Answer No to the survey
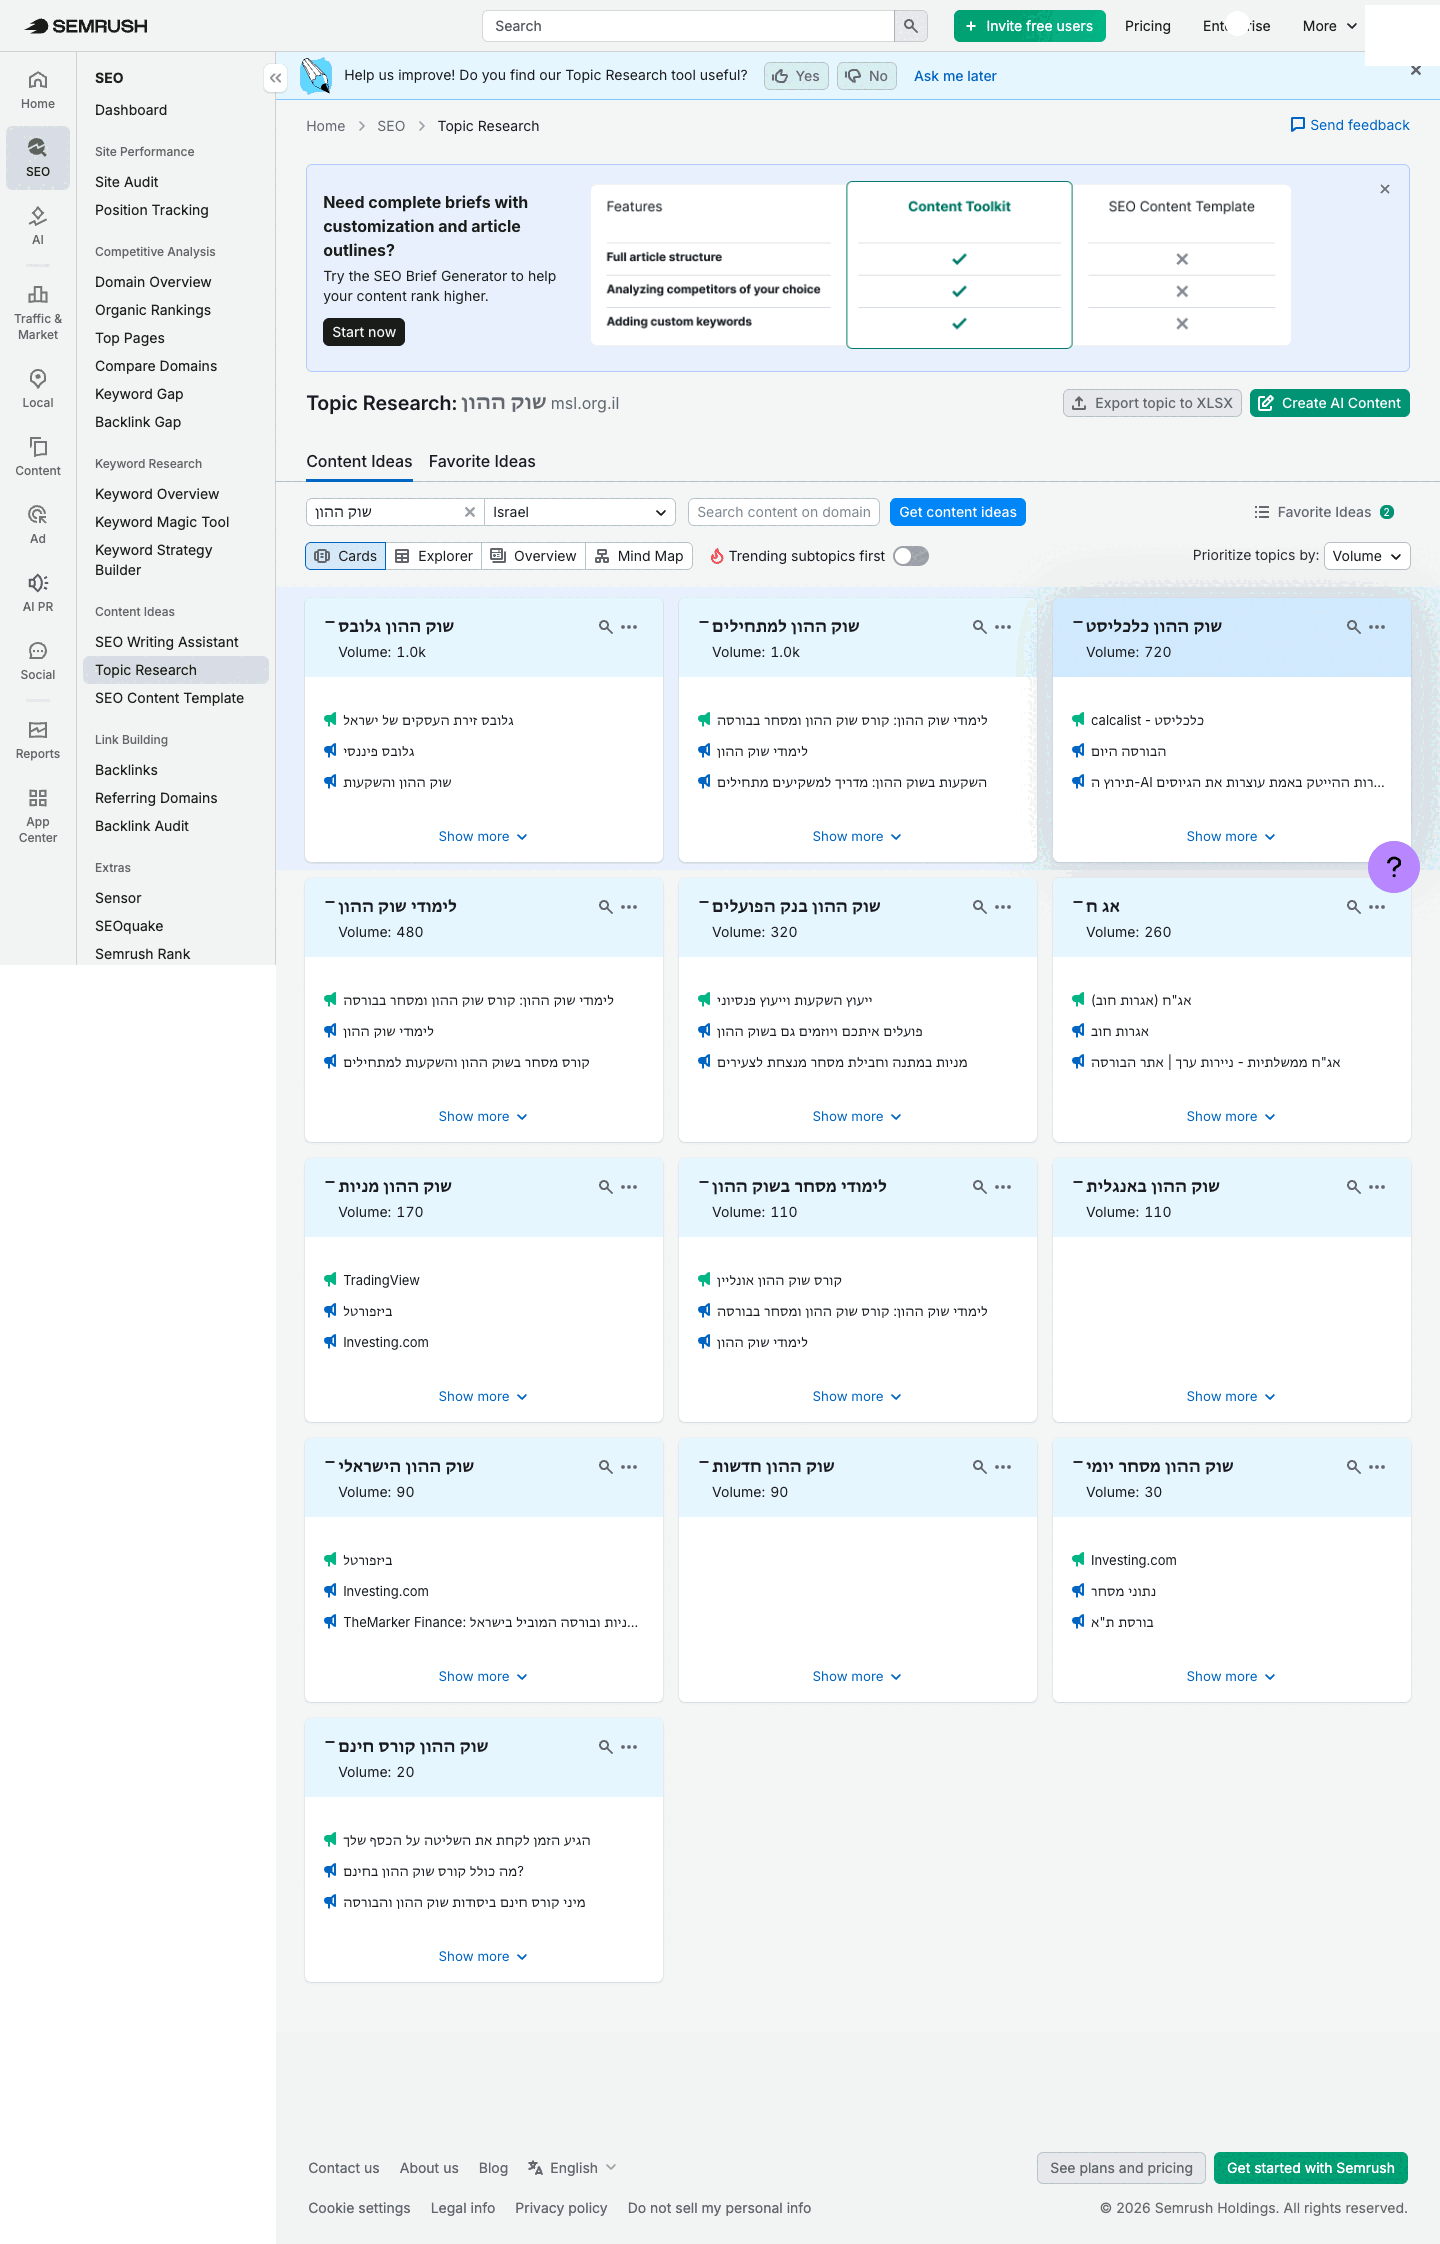This screenshot has height=2244, width=1440. [867, 76]
